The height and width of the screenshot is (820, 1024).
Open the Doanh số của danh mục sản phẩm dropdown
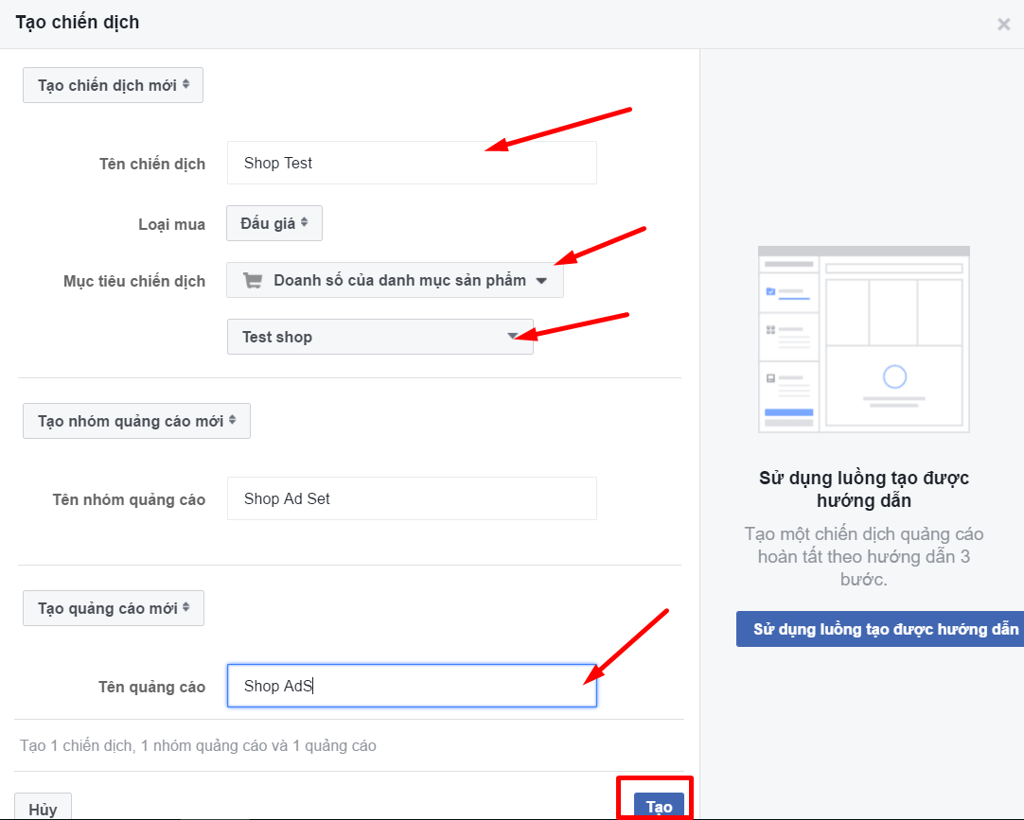[x=395, y=281]
